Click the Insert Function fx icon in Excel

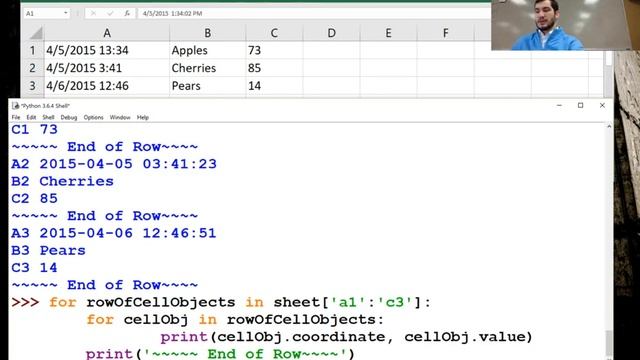click(x=127, y=13)
